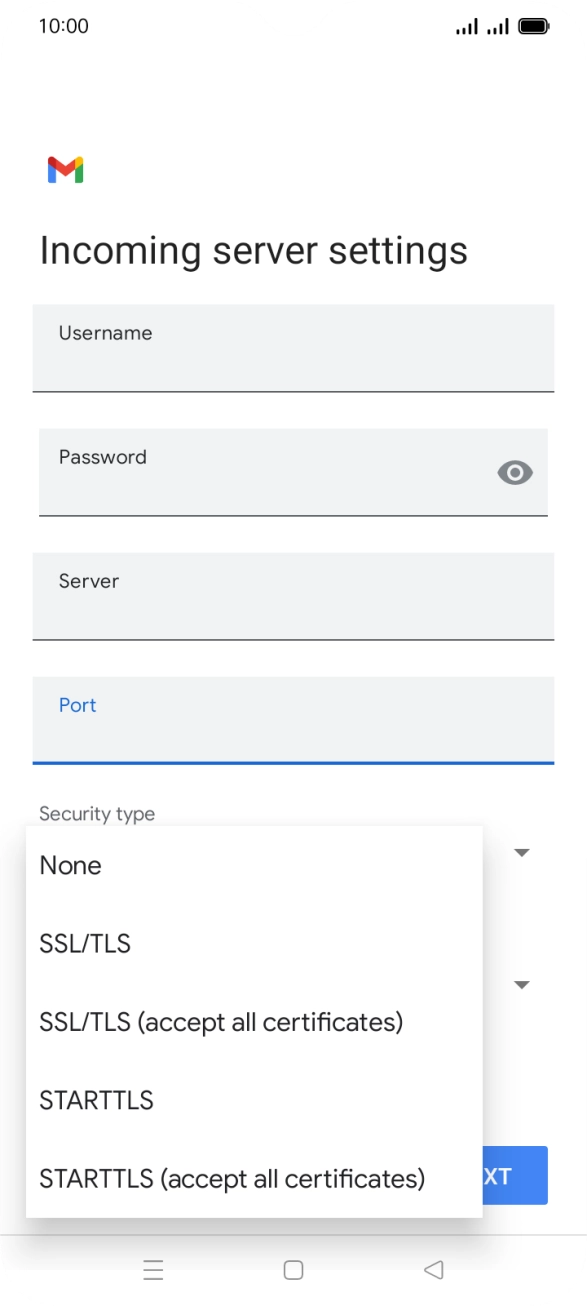
Task: Focus the Password input field
Action: point(293,472)
